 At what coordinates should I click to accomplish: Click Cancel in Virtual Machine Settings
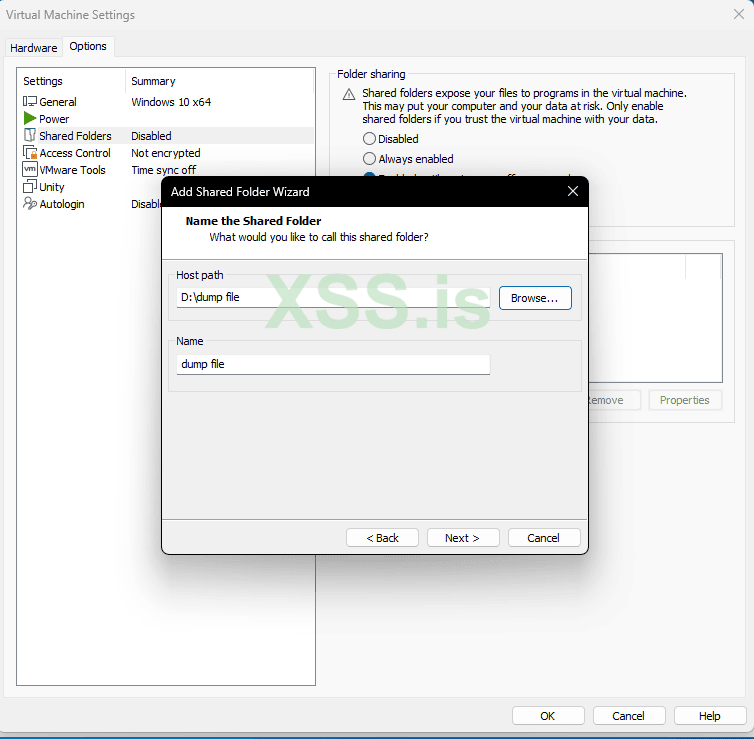tap(629, 716)
